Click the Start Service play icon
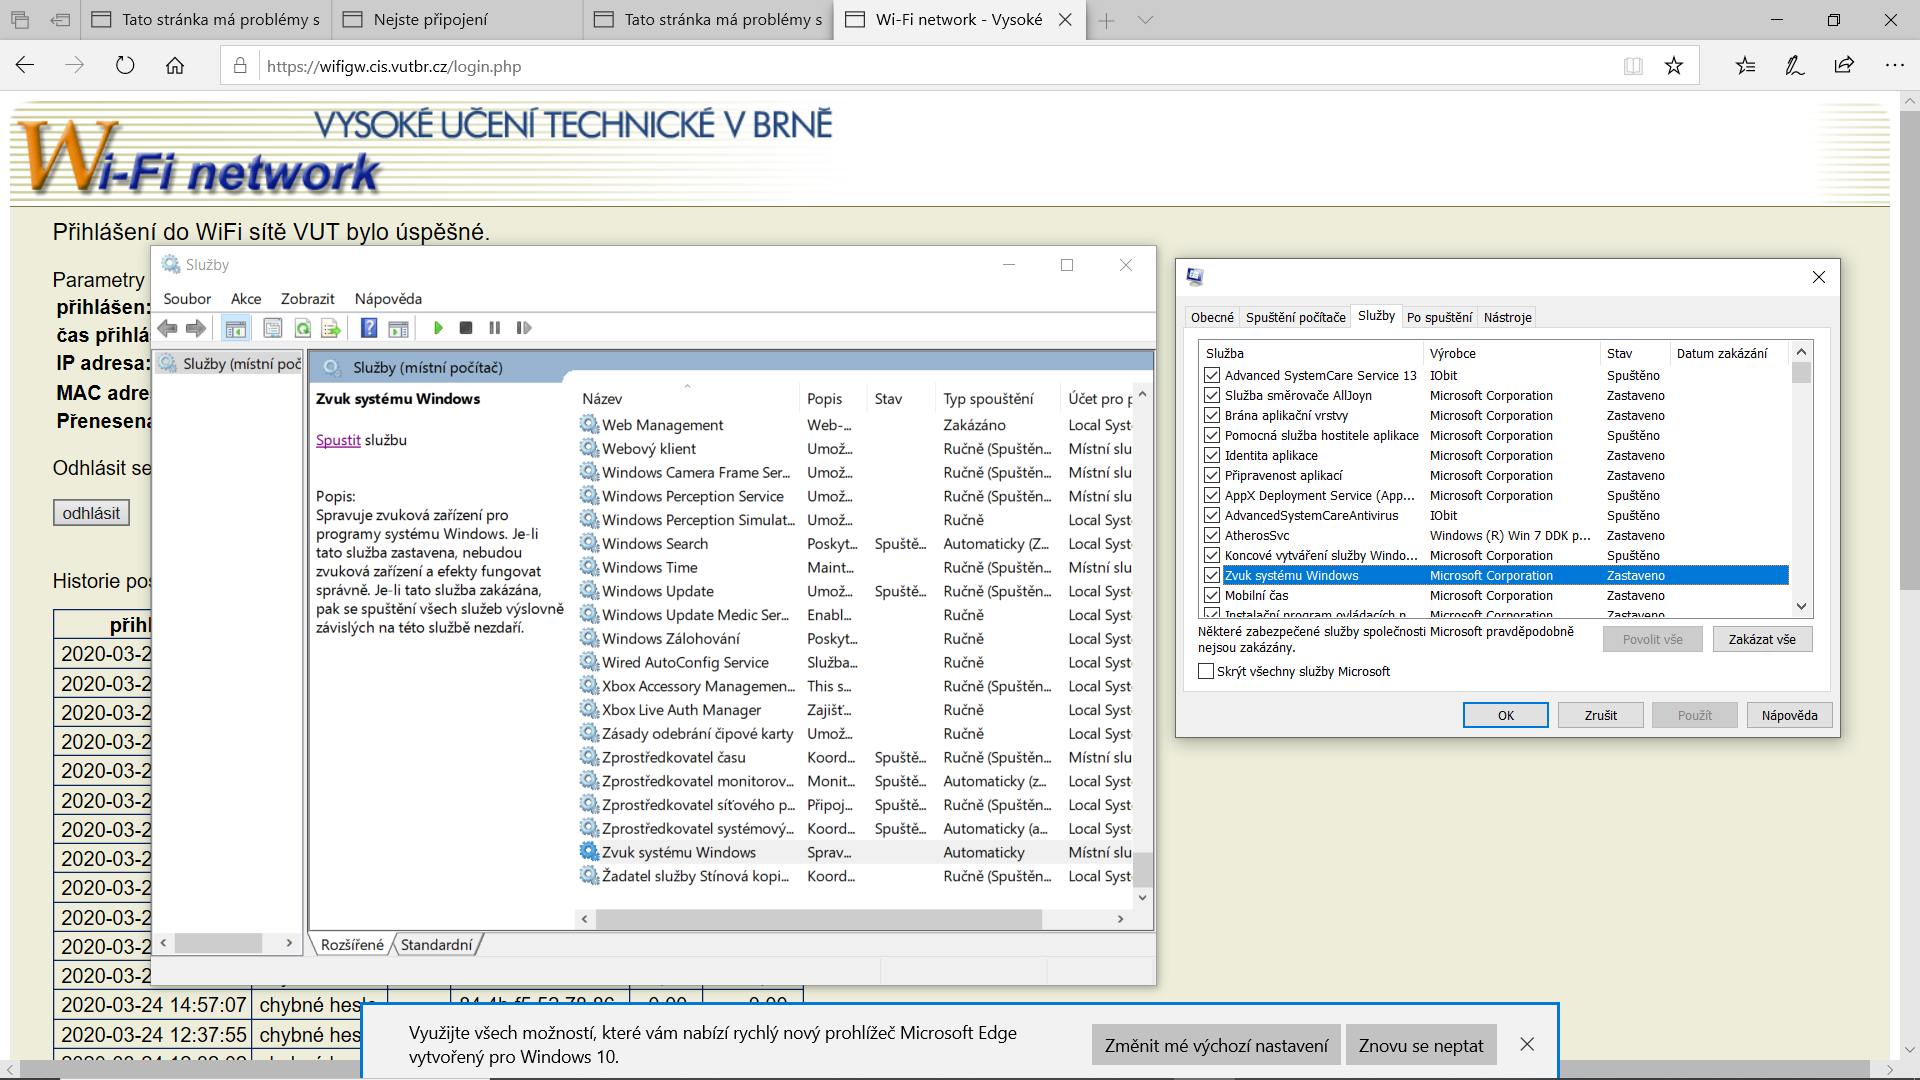Viewport: 1920px width, 1080px height. tap(438, 328)
